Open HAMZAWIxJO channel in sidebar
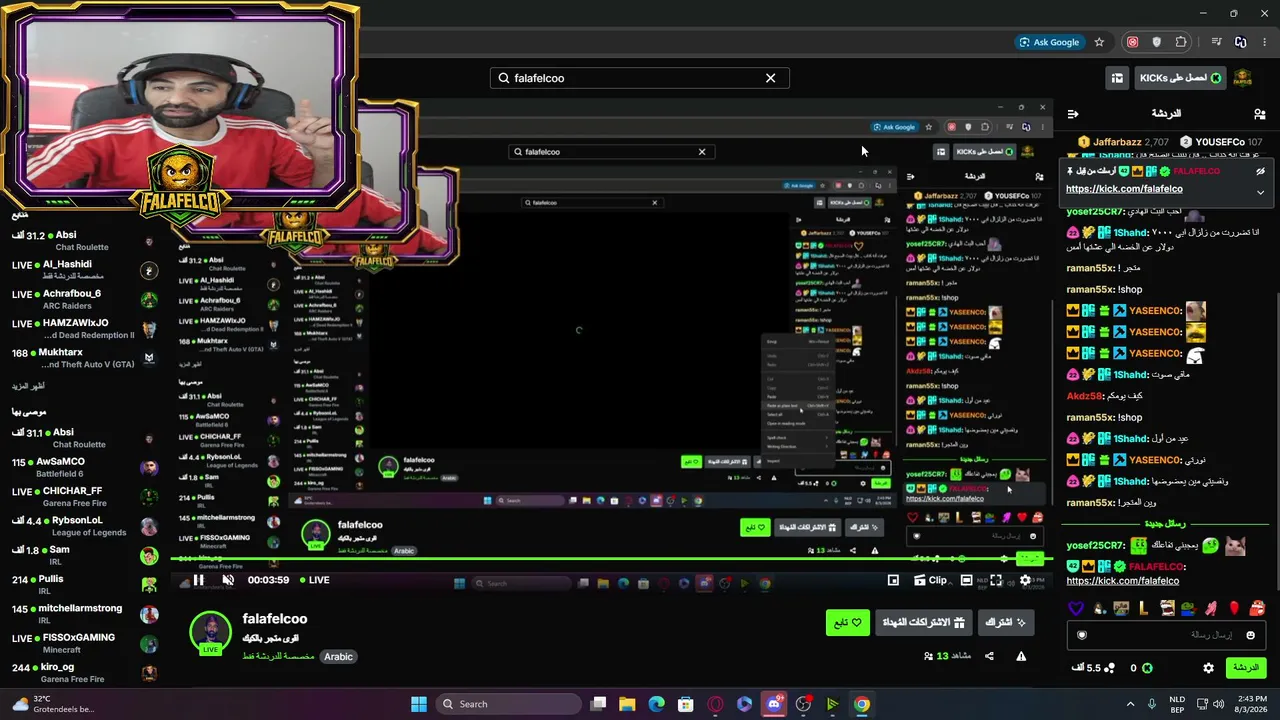 [x=85, y=329]
